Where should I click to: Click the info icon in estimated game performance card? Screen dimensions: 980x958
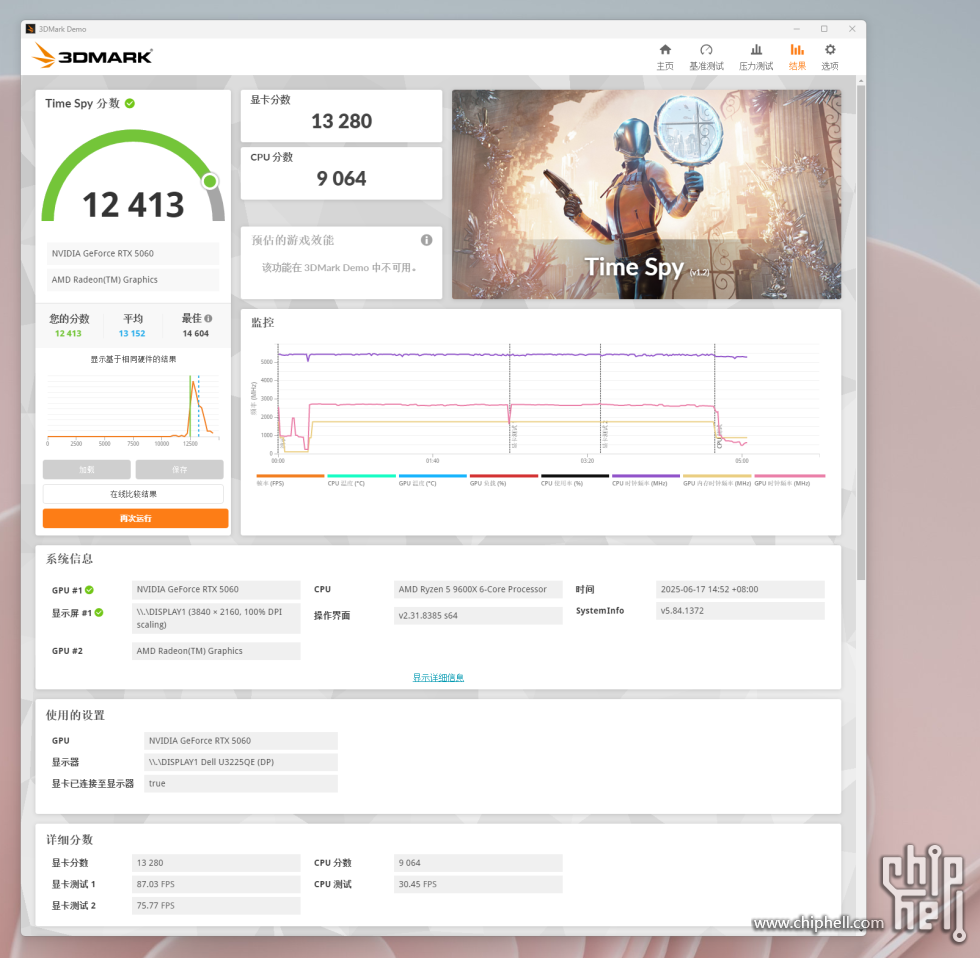426,240
